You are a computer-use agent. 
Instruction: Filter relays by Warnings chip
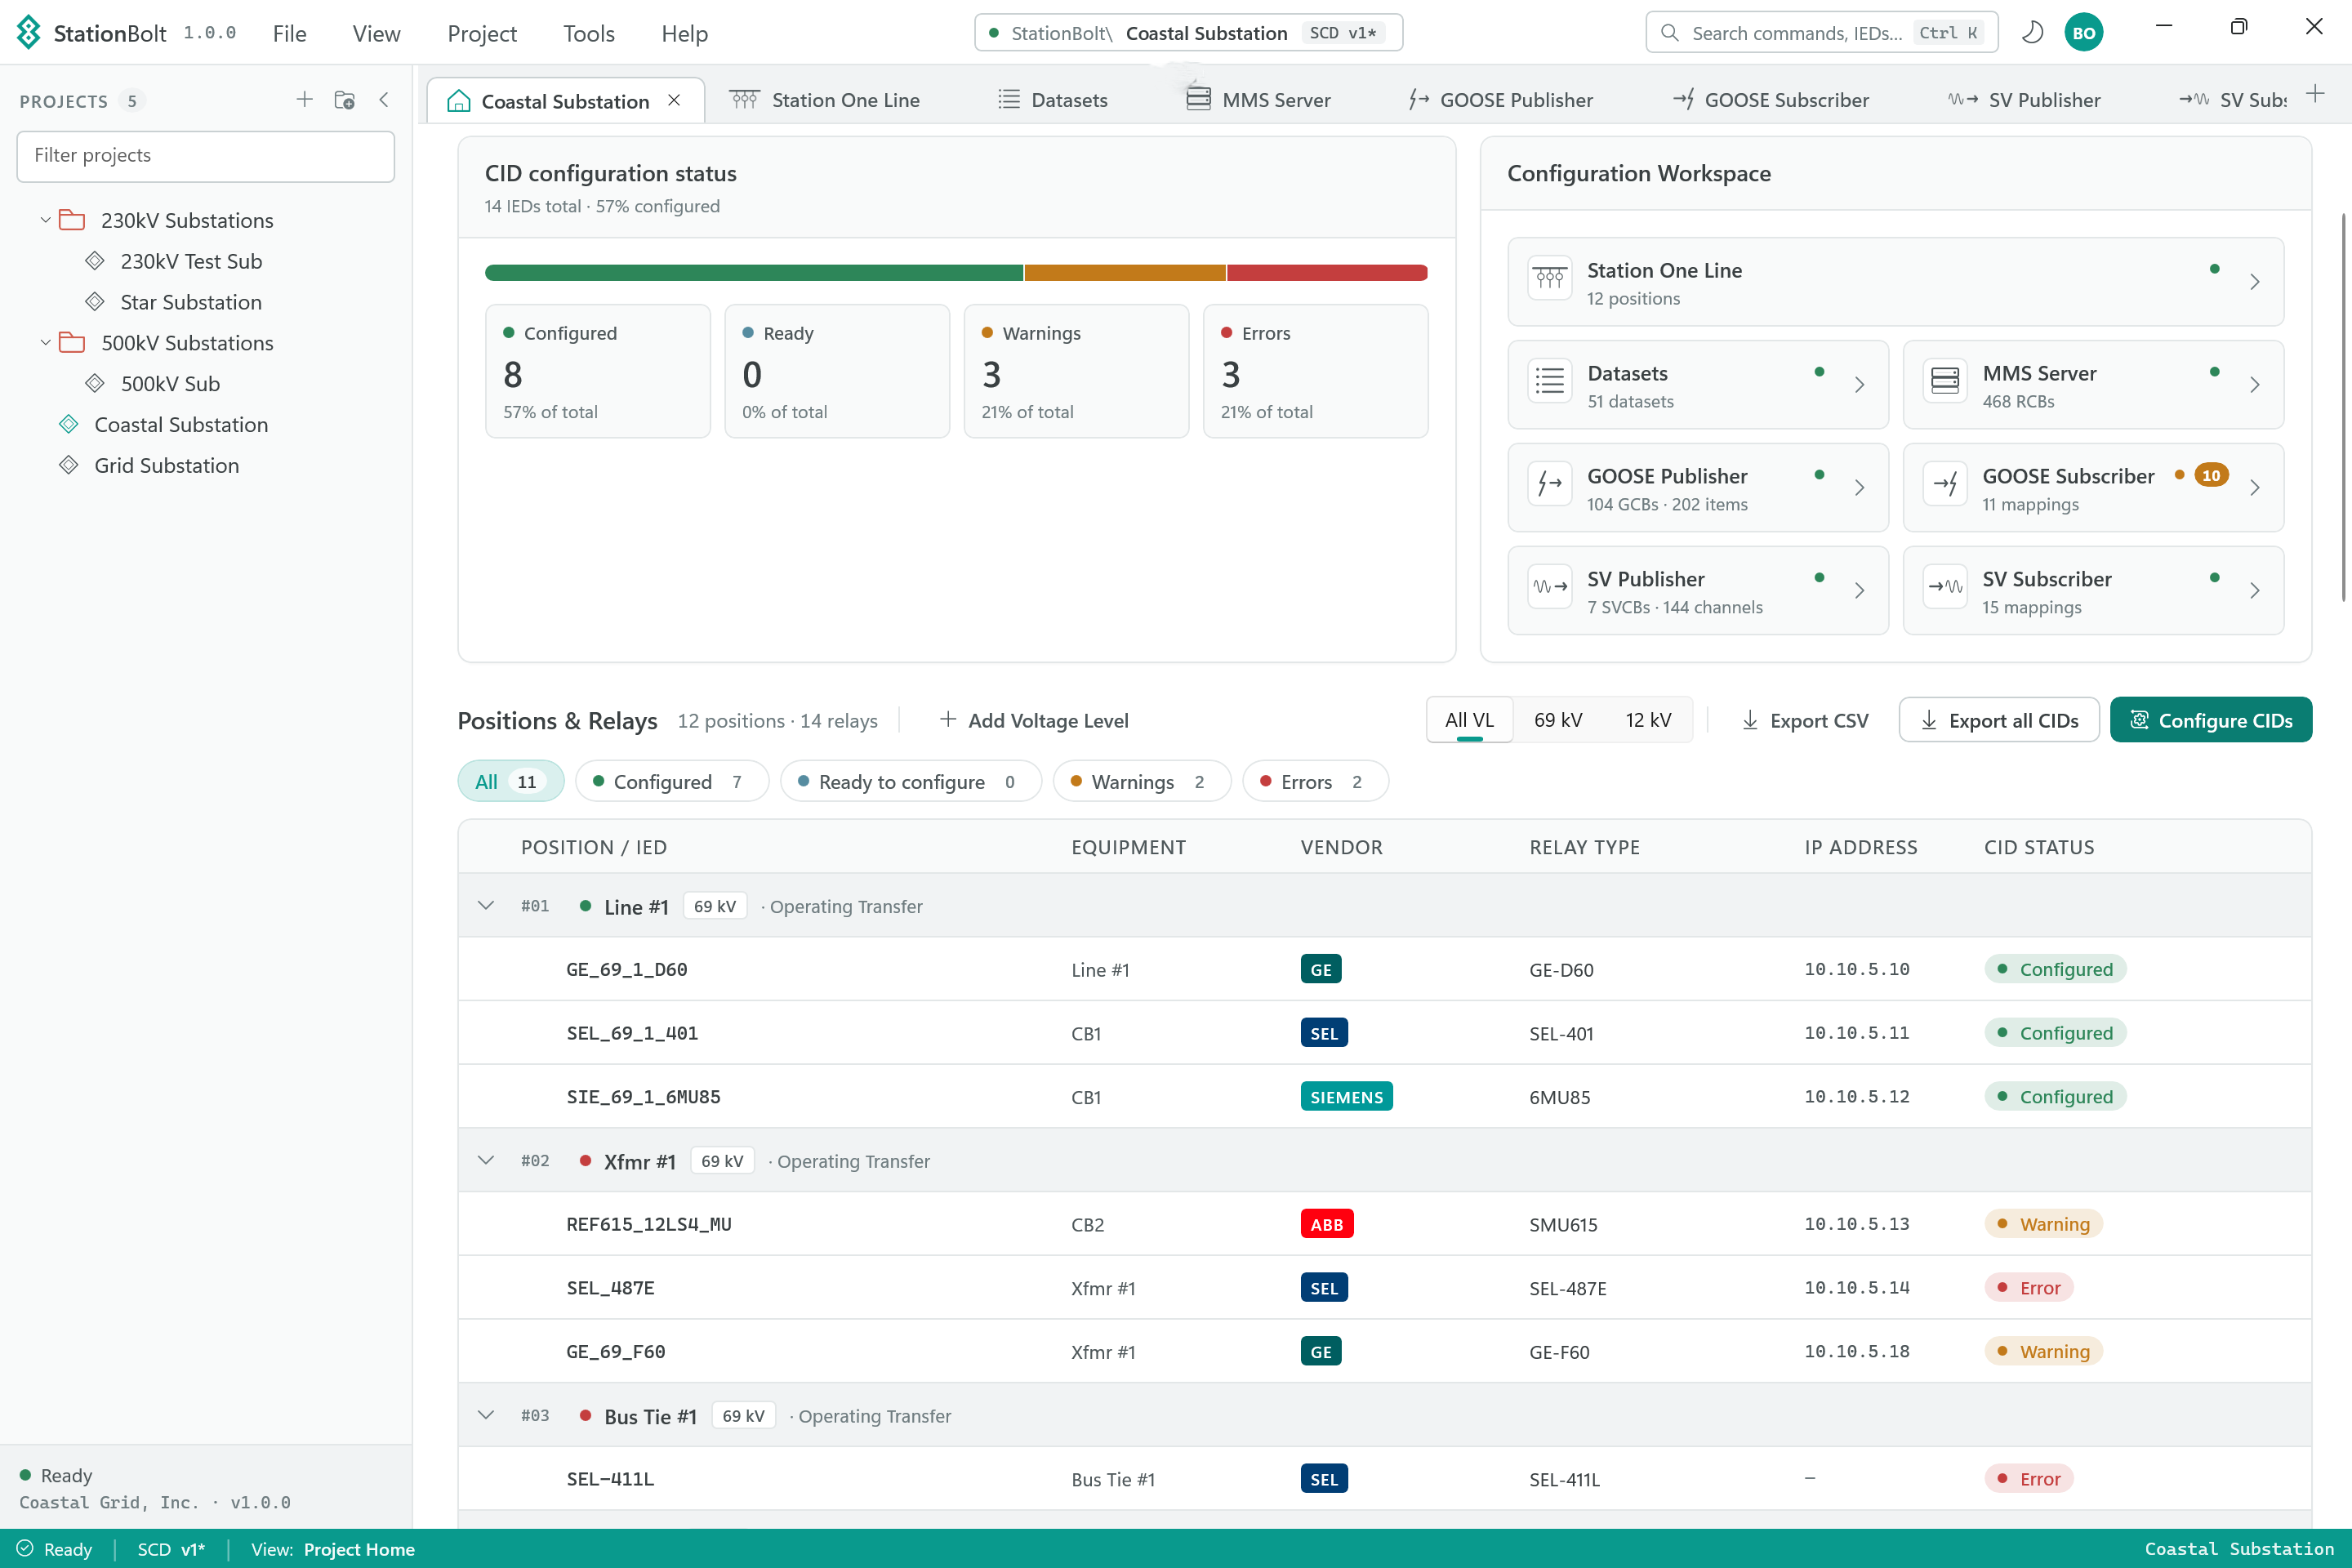[x=1142, y=781]
